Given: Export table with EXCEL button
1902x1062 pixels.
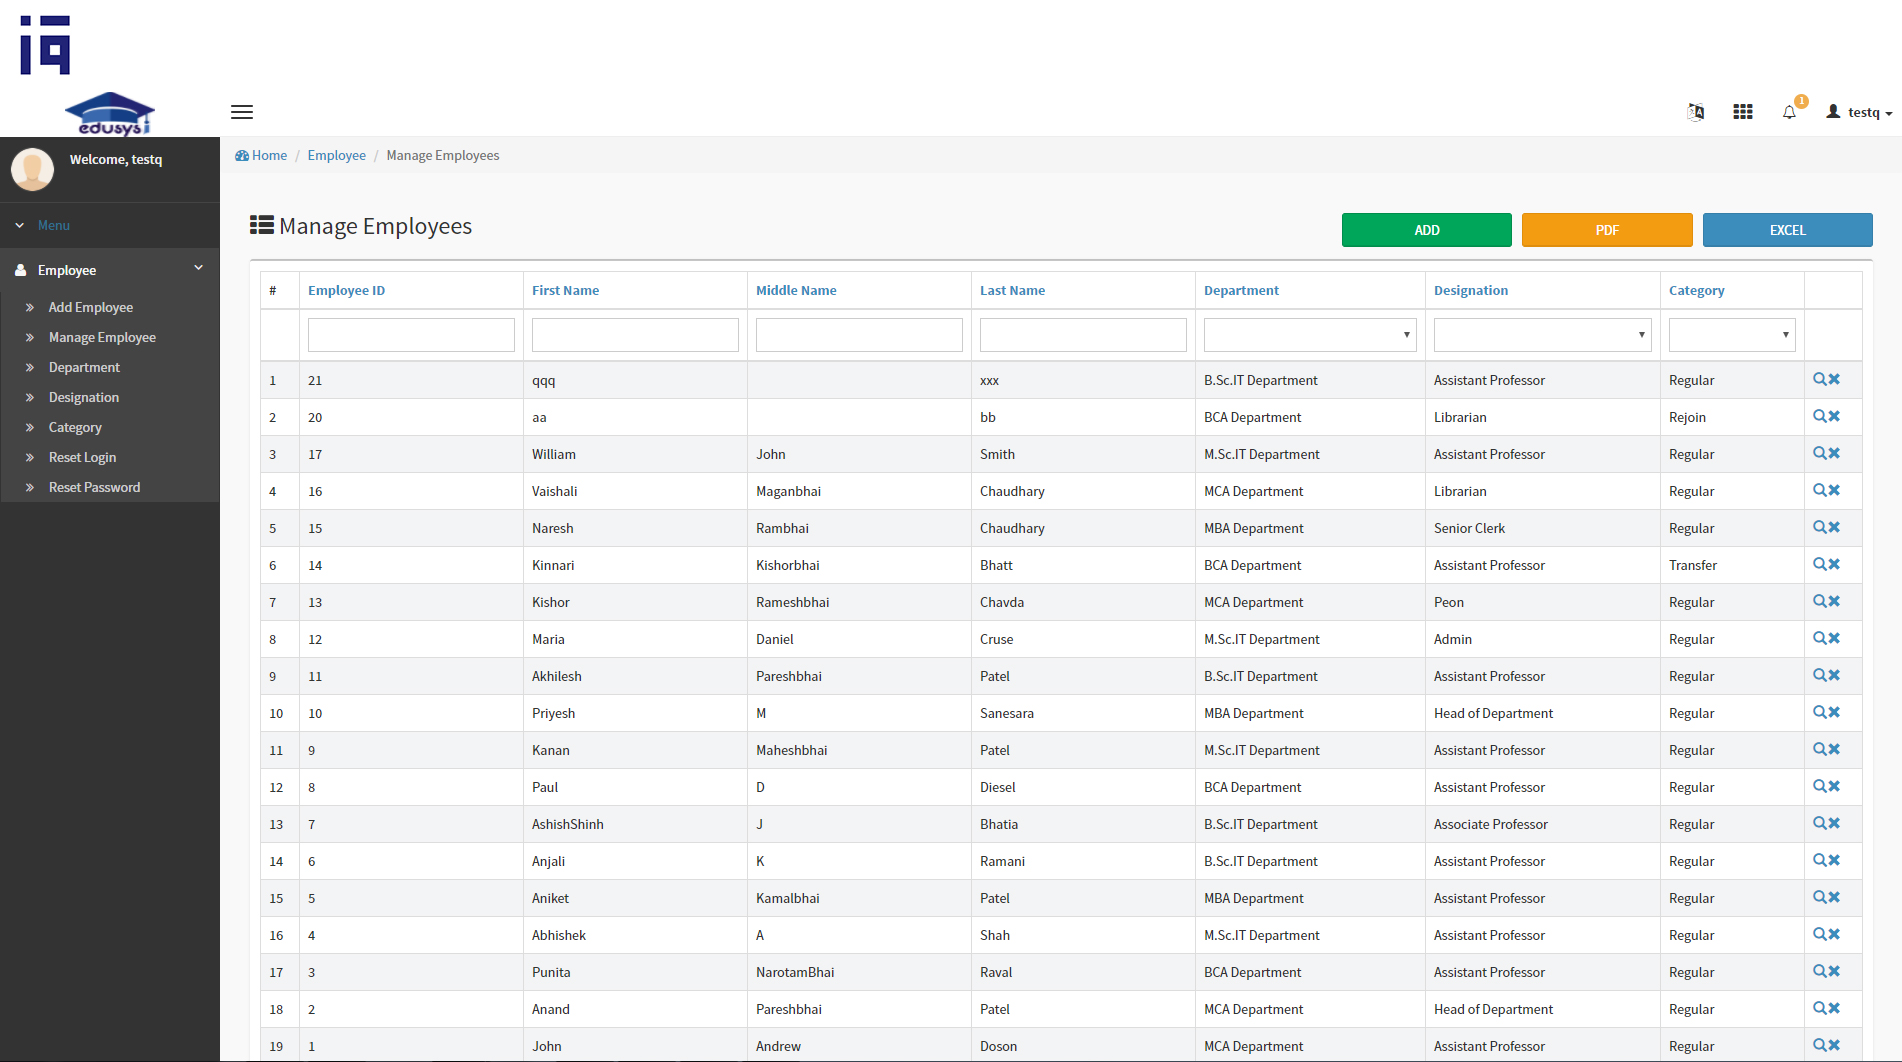Looking at the screenshot, I should 1788,230.
